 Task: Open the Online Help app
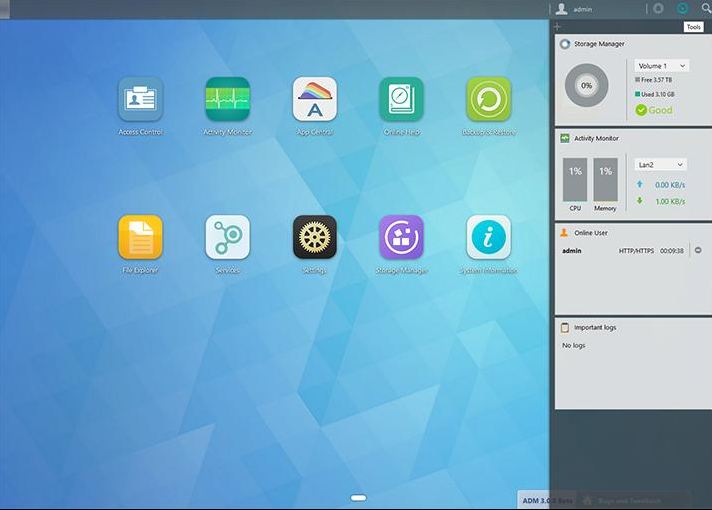click(x=401, y=99)
